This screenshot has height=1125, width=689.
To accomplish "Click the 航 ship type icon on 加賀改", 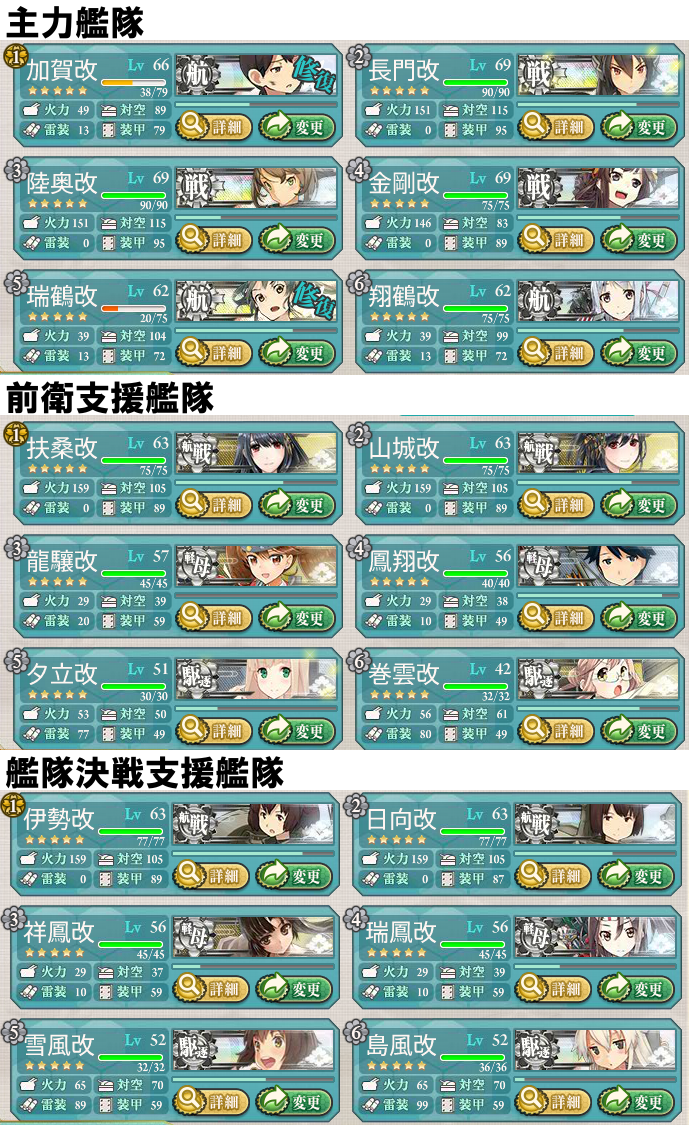I will pyautogui.click(x=195, y=74).
